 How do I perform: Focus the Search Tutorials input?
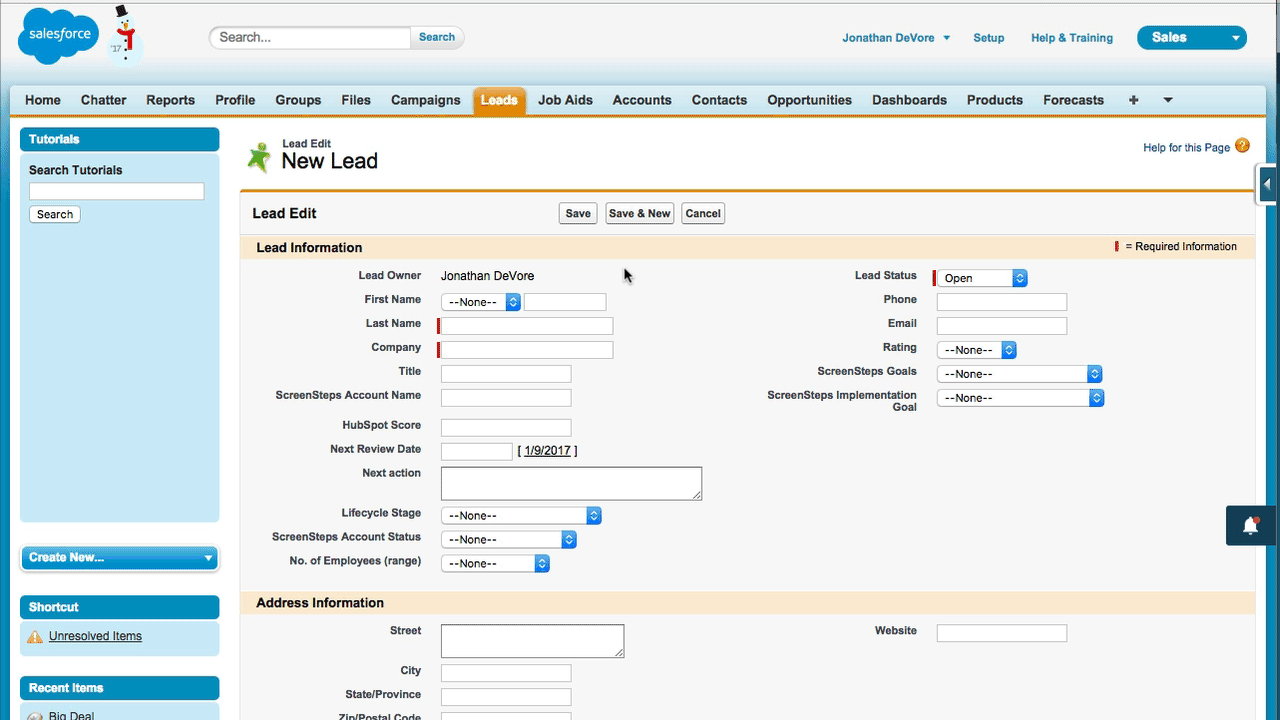[x=116, y=191]
